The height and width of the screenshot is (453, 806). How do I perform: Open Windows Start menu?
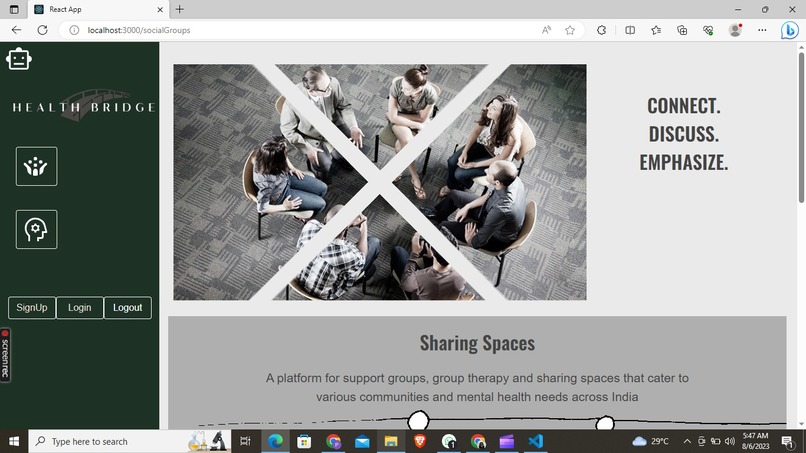pyautogui.click(x=14, y=441)
